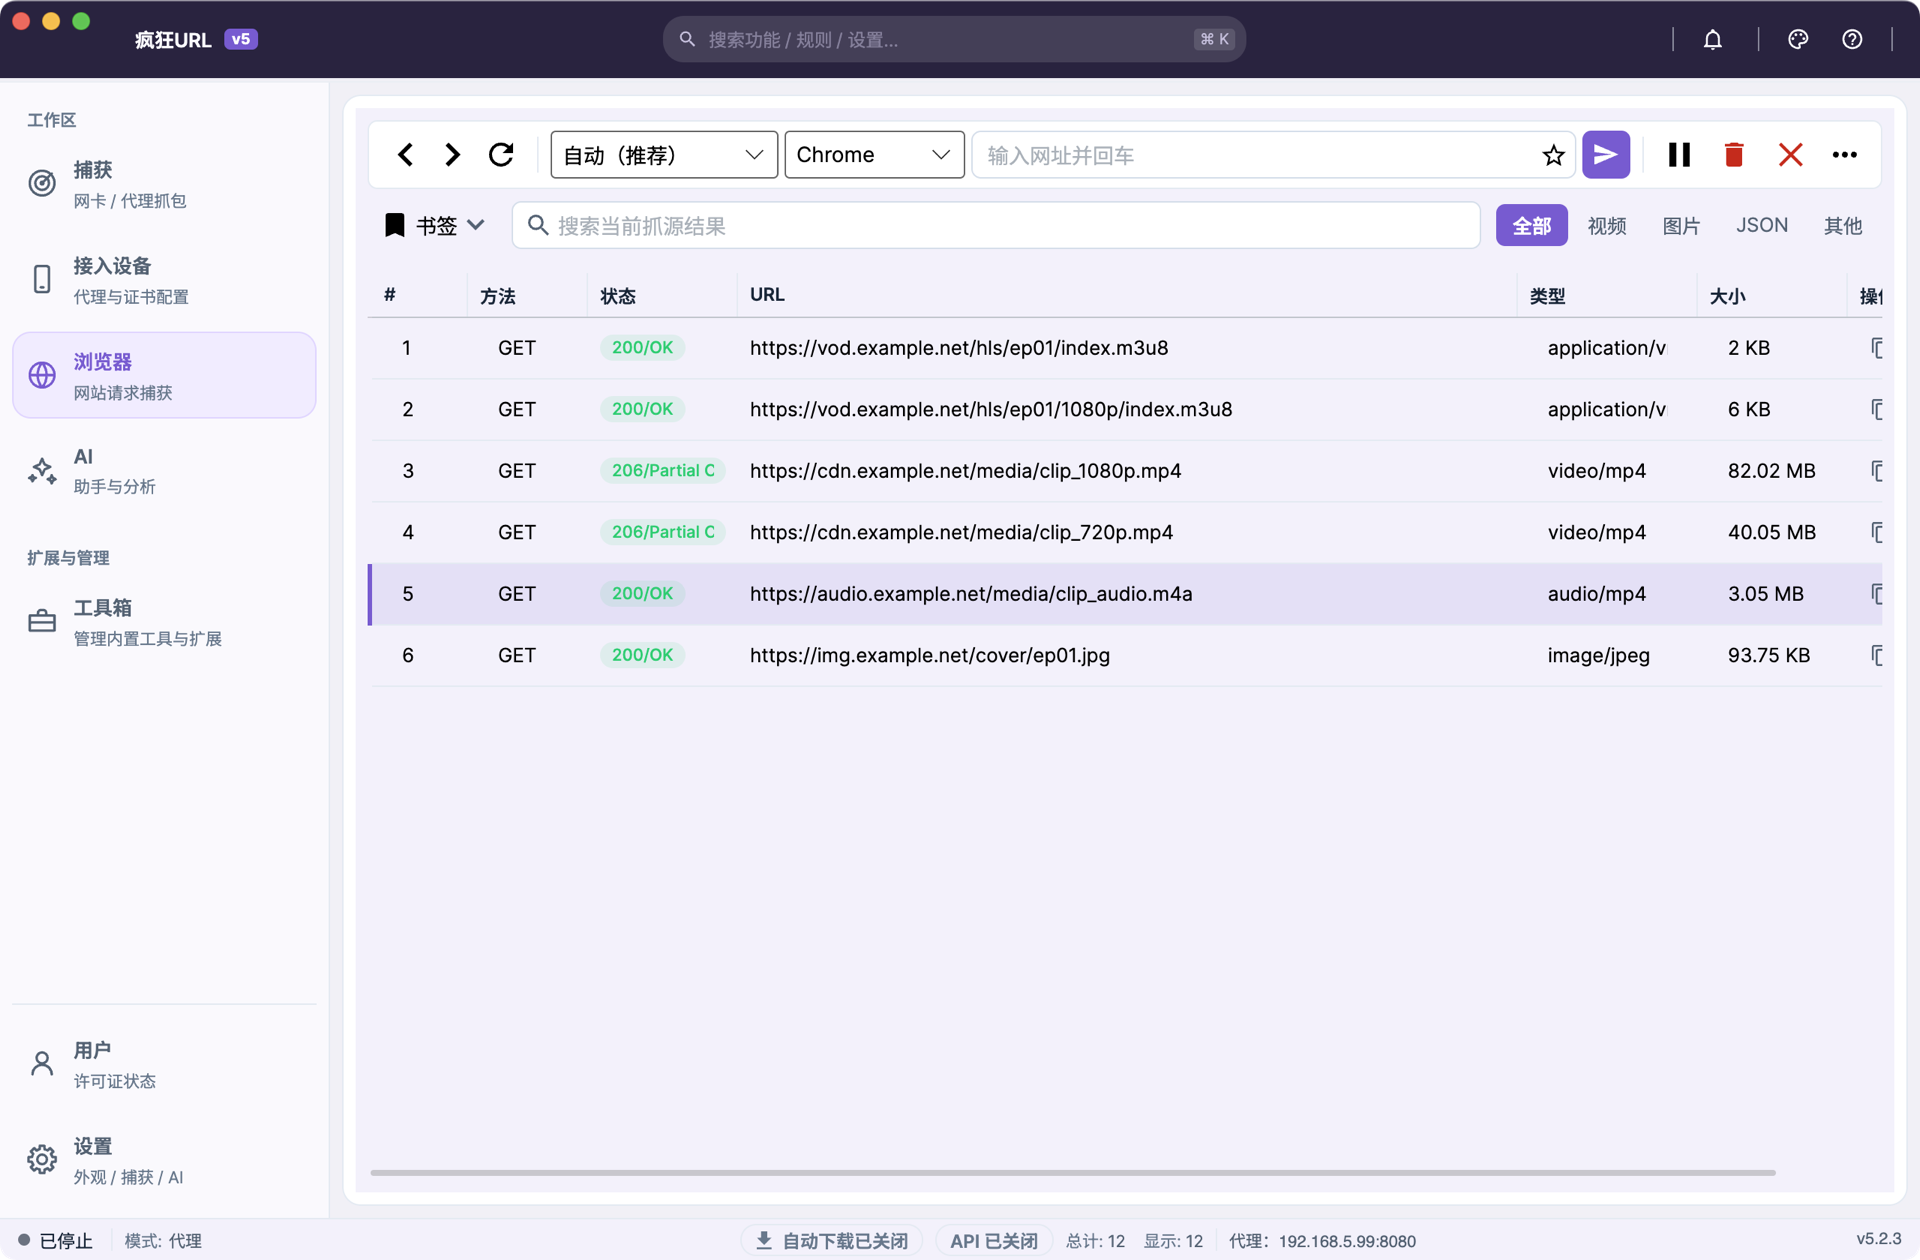Open the theme palette icon

tap(1798, 39)
